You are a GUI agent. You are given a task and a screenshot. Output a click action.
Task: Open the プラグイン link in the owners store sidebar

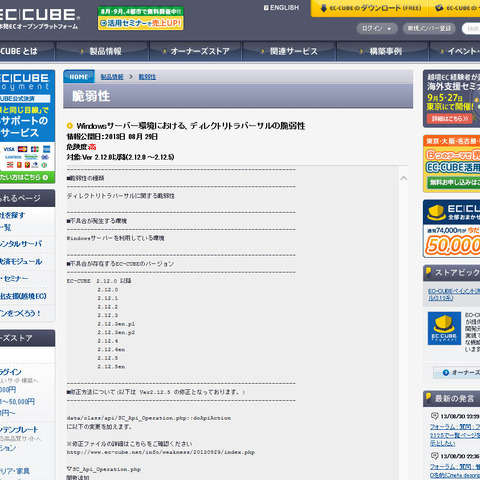tap(11, 372)
